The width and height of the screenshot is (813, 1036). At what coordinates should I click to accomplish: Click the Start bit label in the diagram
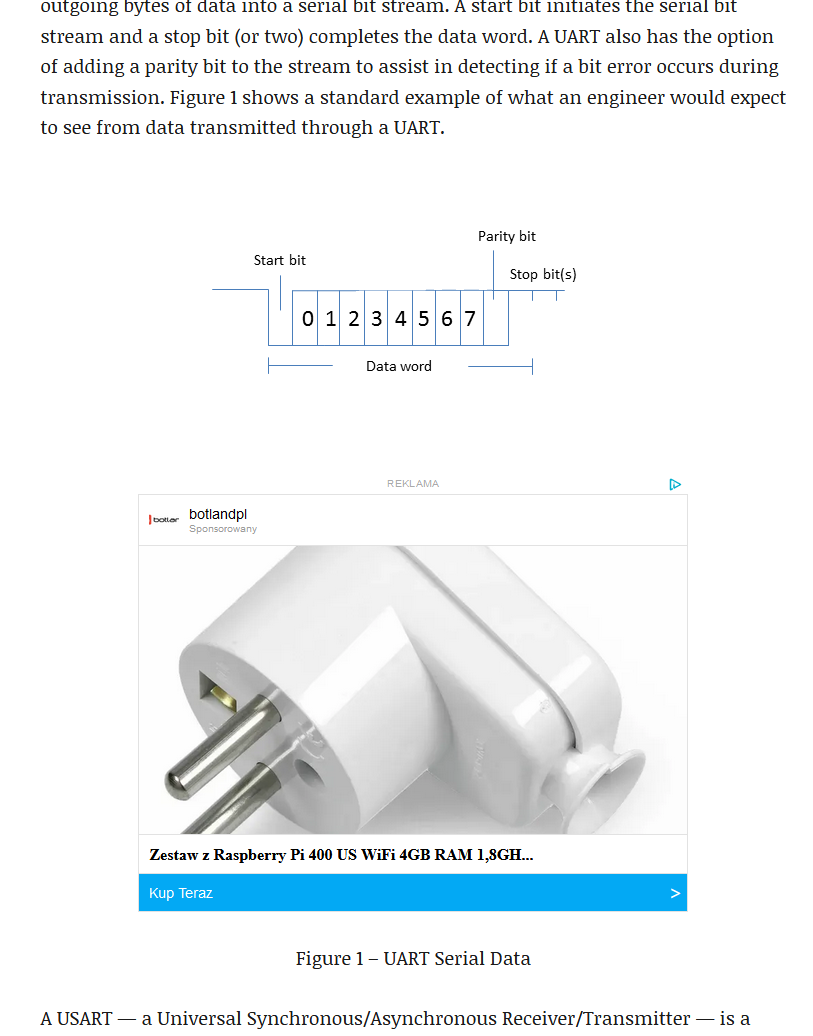pyautogui.click(x=280, y=260)
